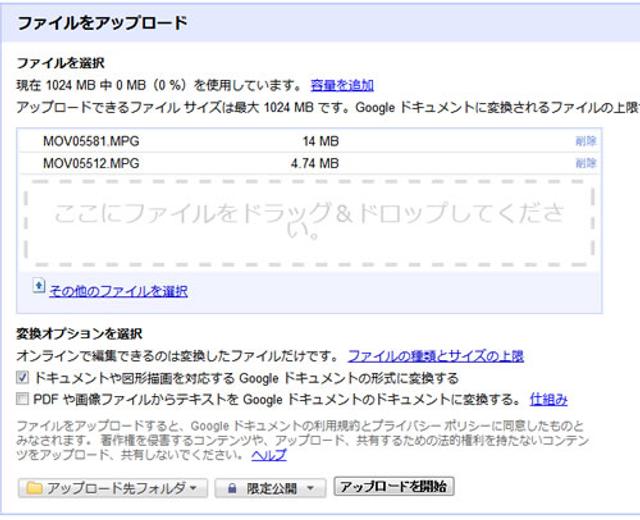Screen dimensions: 640x520
Task: Remove MOV05512.MPG with its 削除 link
Action: point(586,163)
